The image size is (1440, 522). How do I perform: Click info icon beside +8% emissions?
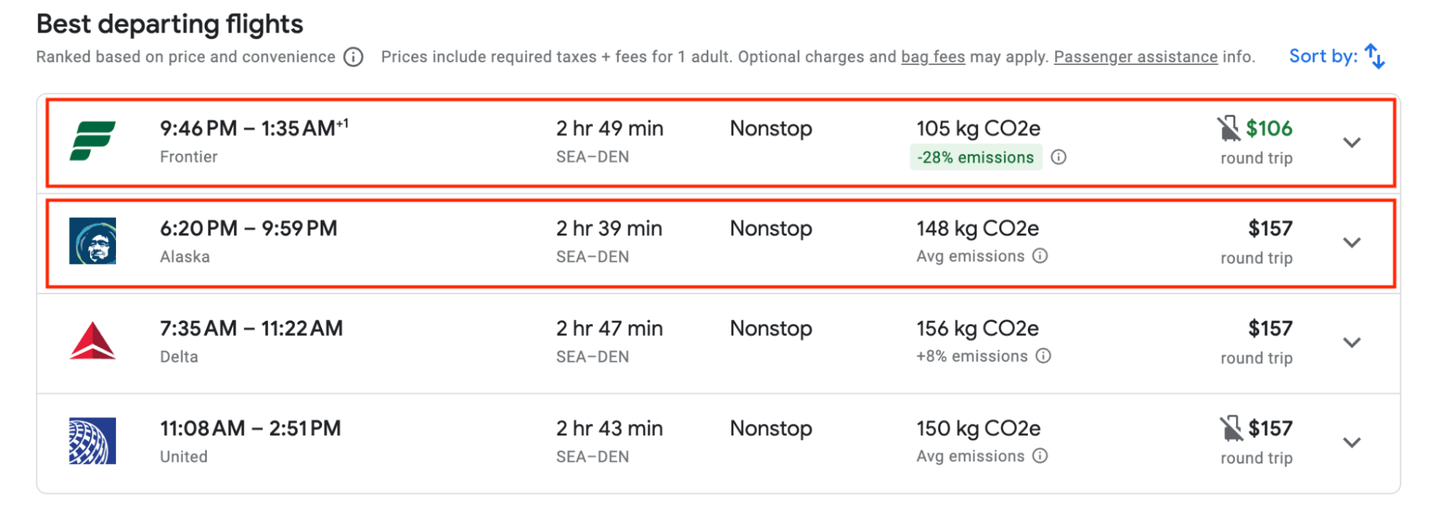[x=1043, y=357]
